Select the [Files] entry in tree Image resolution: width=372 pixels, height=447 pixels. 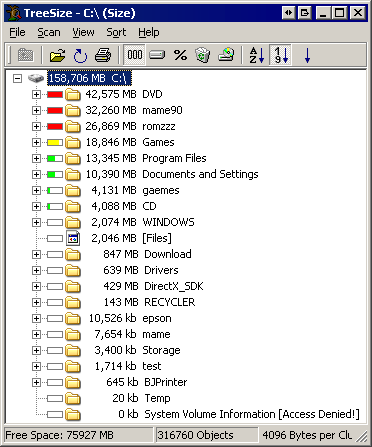pos(157,238)
